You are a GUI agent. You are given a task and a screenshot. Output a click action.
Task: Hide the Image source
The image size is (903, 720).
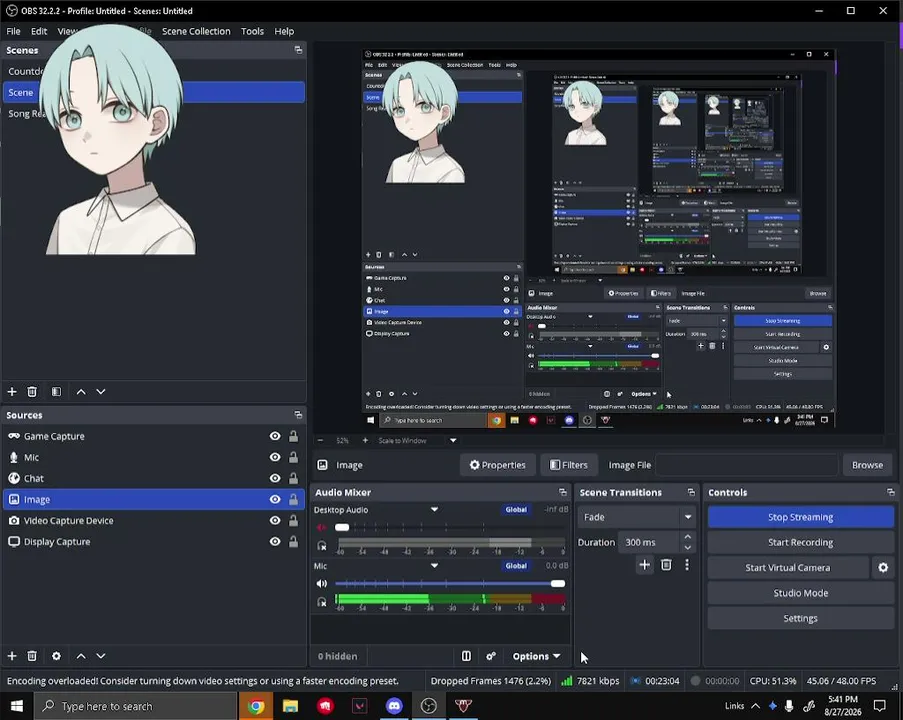click(275, 499)
